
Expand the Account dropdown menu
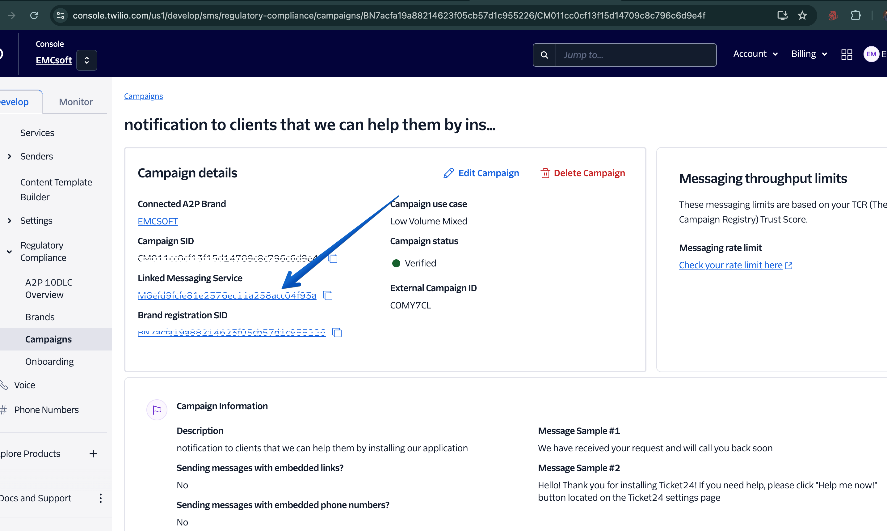pyautogui.click(x=755, y=54)
